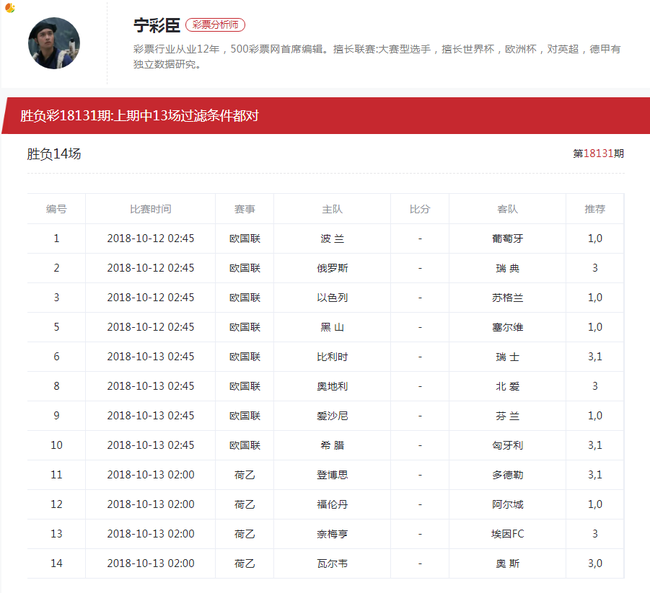Screen dimensions: 650x593
Task: Click match time in the 登博思 row
Action: pos(150,475)
